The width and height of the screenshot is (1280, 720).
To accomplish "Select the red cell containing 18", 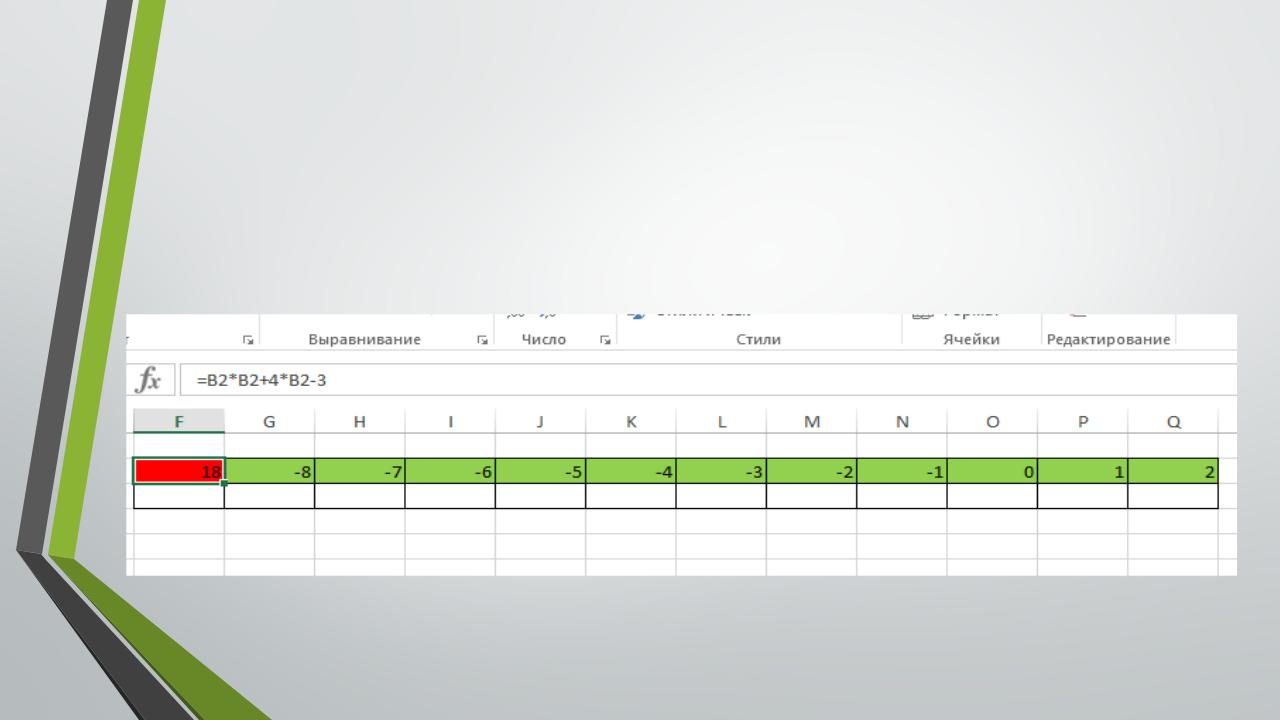I will (x=179, y=471).
